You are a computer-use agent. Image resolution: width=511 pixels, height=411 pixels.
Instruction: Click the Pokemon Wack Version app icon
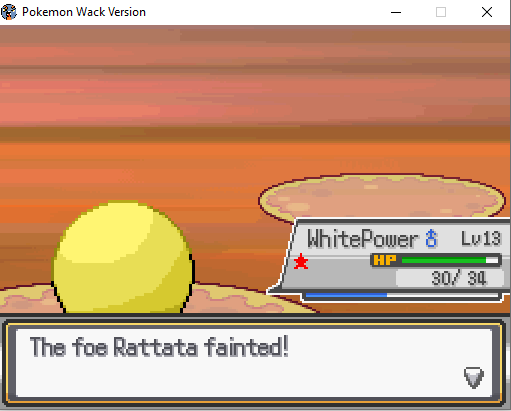(9, 12)
